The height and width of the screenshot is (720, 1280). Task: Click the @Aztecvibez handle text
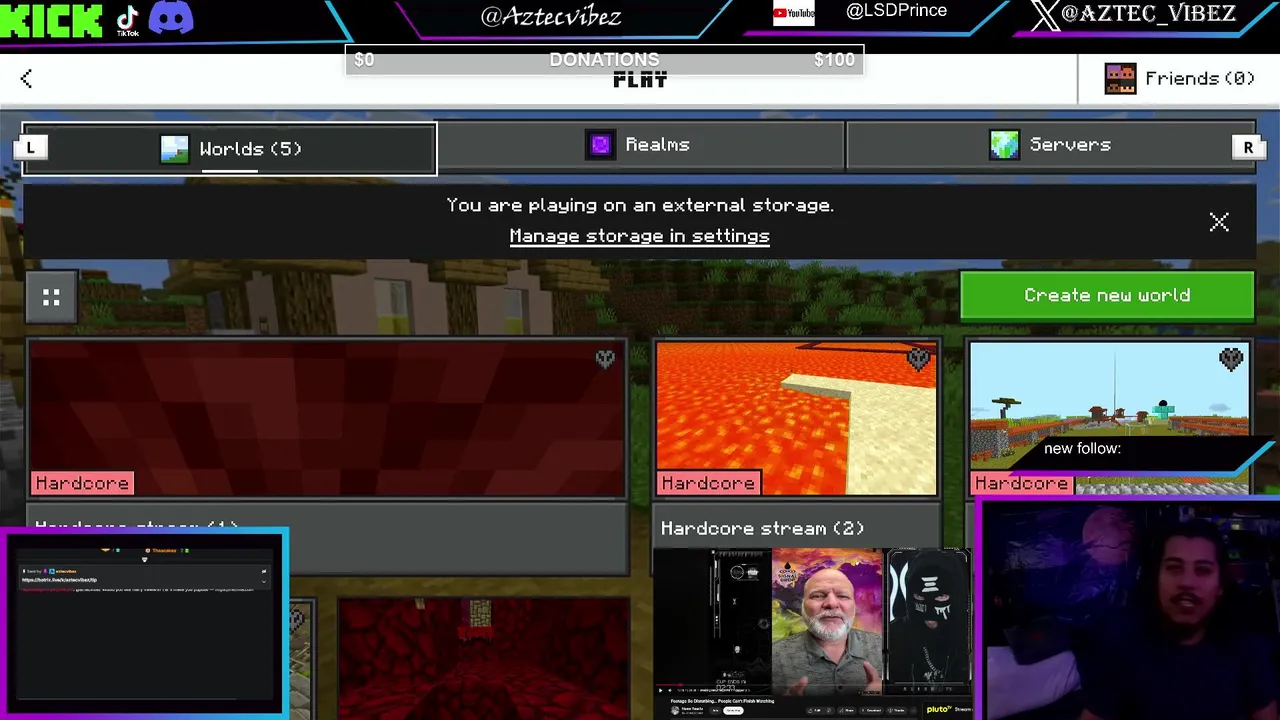pyautogui.click(x=551, y=16)
